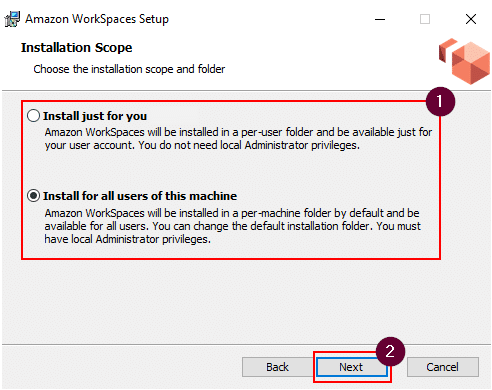Select the Install for all users radio button
The image size is (492, 390).
click(33, 196)
